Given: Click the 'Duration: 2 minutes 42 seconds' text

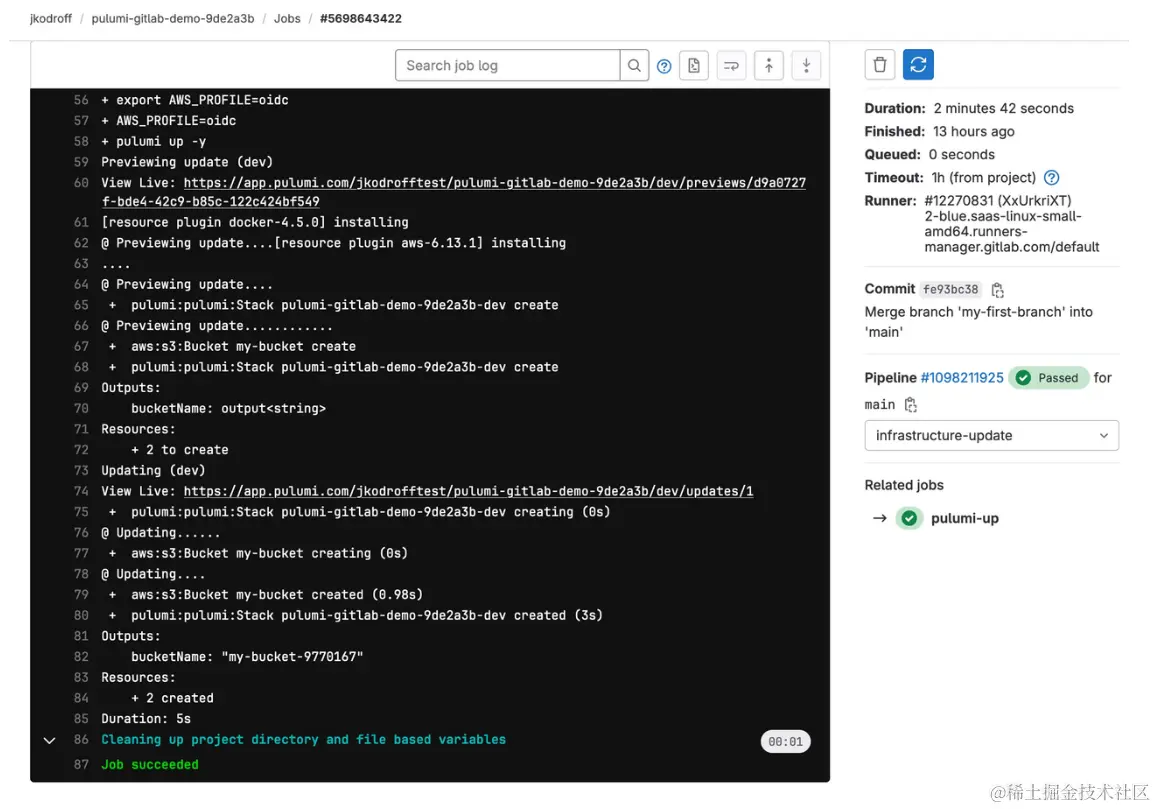Looking at the screenshot, I should [x=969, y=108].
